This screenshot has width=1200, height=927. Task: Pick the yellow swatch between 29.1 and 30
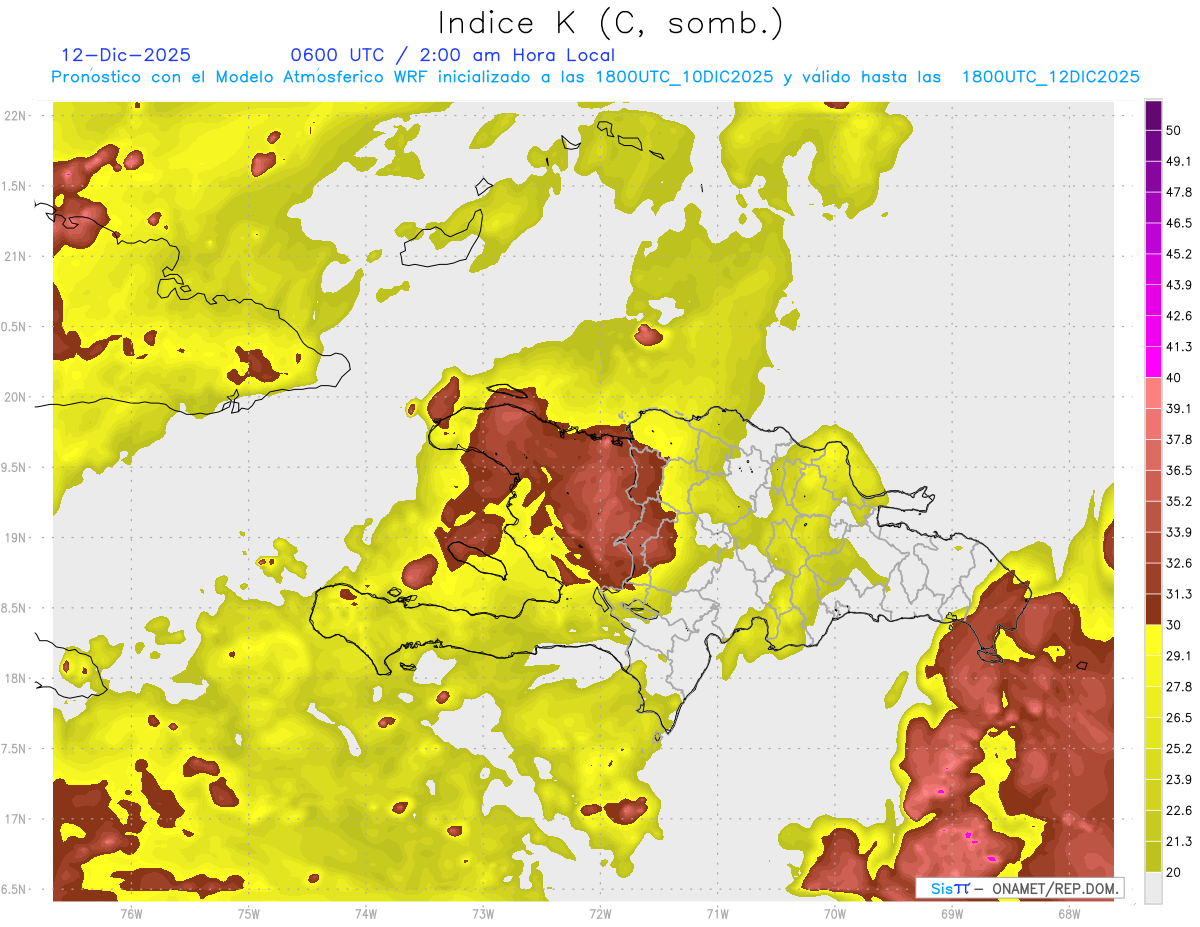pos(1153,640)
